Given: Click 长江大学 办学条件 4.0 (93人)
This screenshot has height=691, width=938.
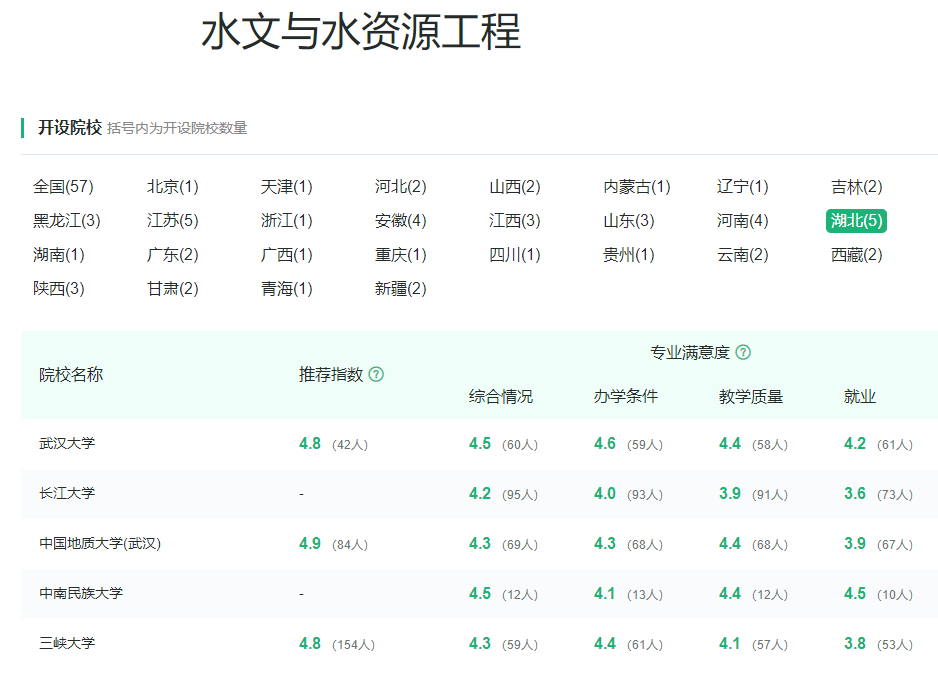Looking at the screenshot, I should 628,494.
